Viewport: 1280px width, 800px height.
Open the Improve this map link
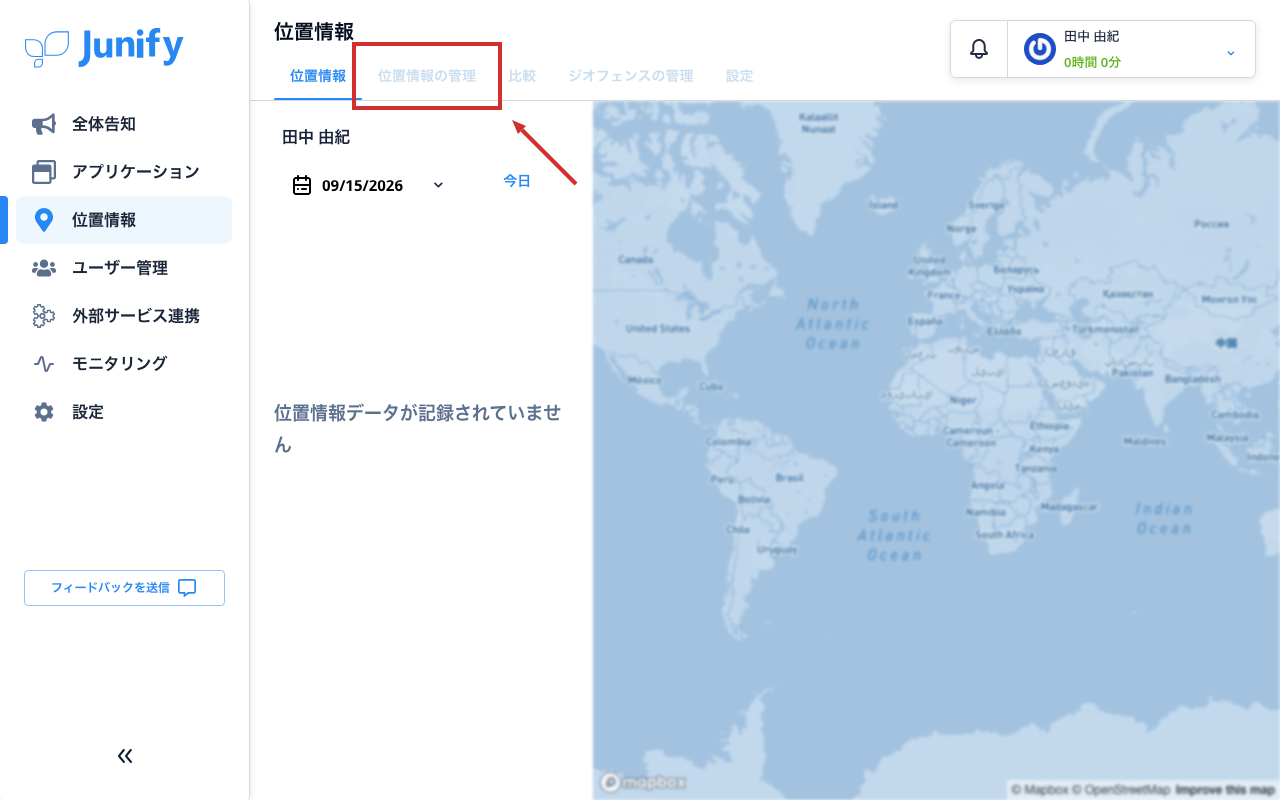pos(1225,789)
